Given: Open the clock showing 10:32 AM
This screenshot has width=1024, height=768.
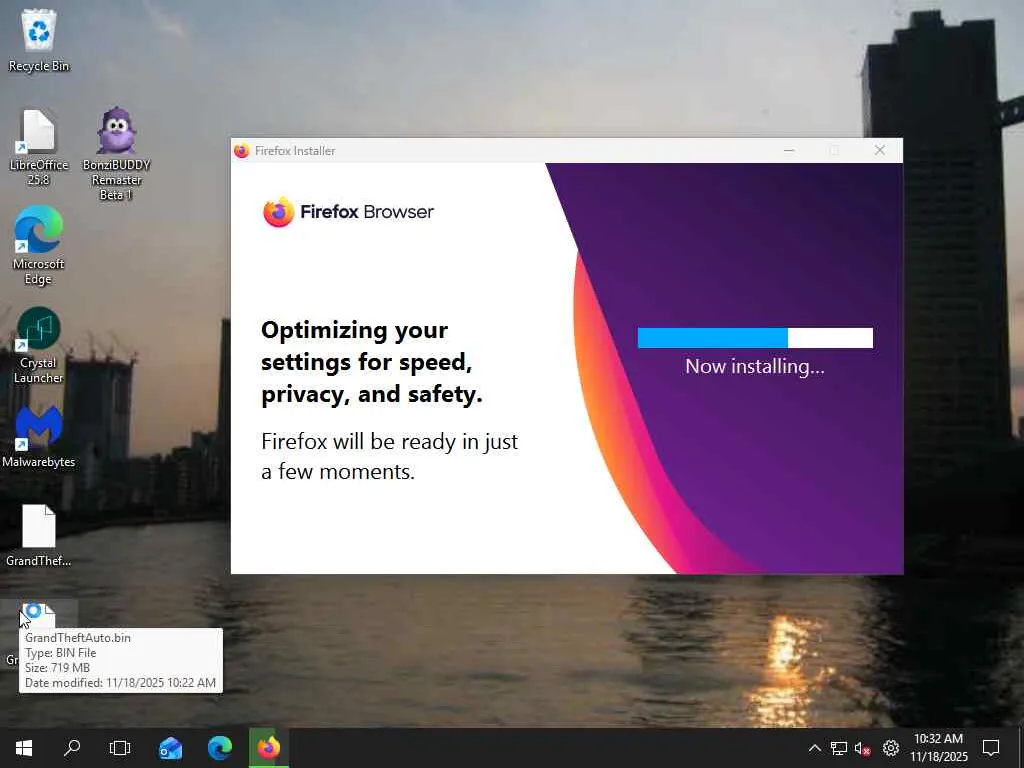Looking at the screenshot, I should (938, 748).
